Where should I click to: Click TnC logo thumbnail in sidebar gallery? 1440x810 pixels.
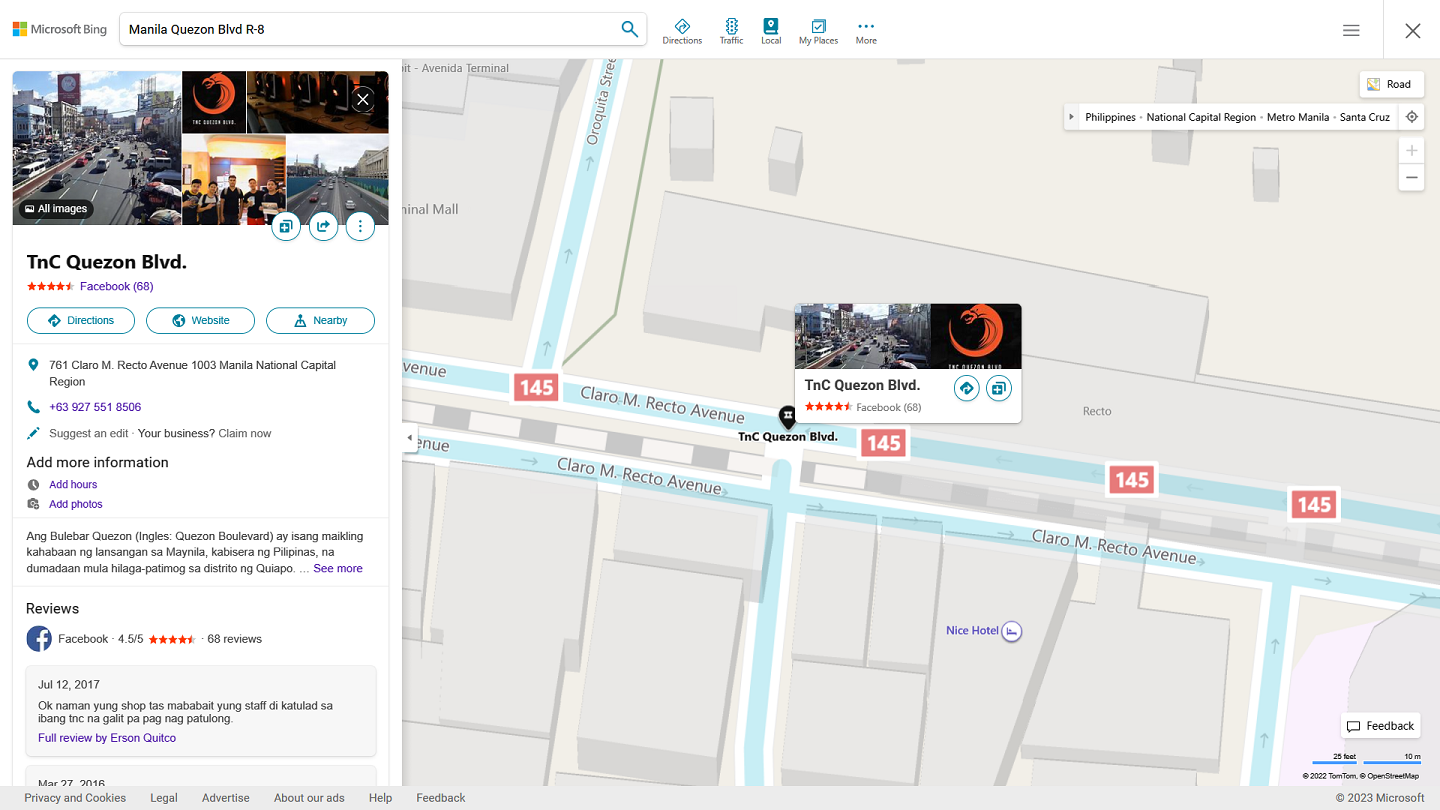214,102
